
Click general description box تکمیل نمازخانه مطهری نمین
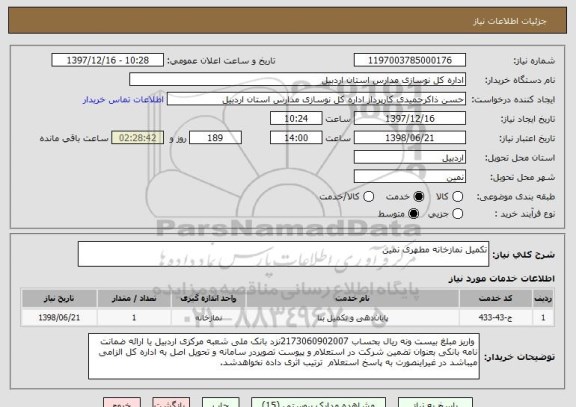[x=283, y=254]
